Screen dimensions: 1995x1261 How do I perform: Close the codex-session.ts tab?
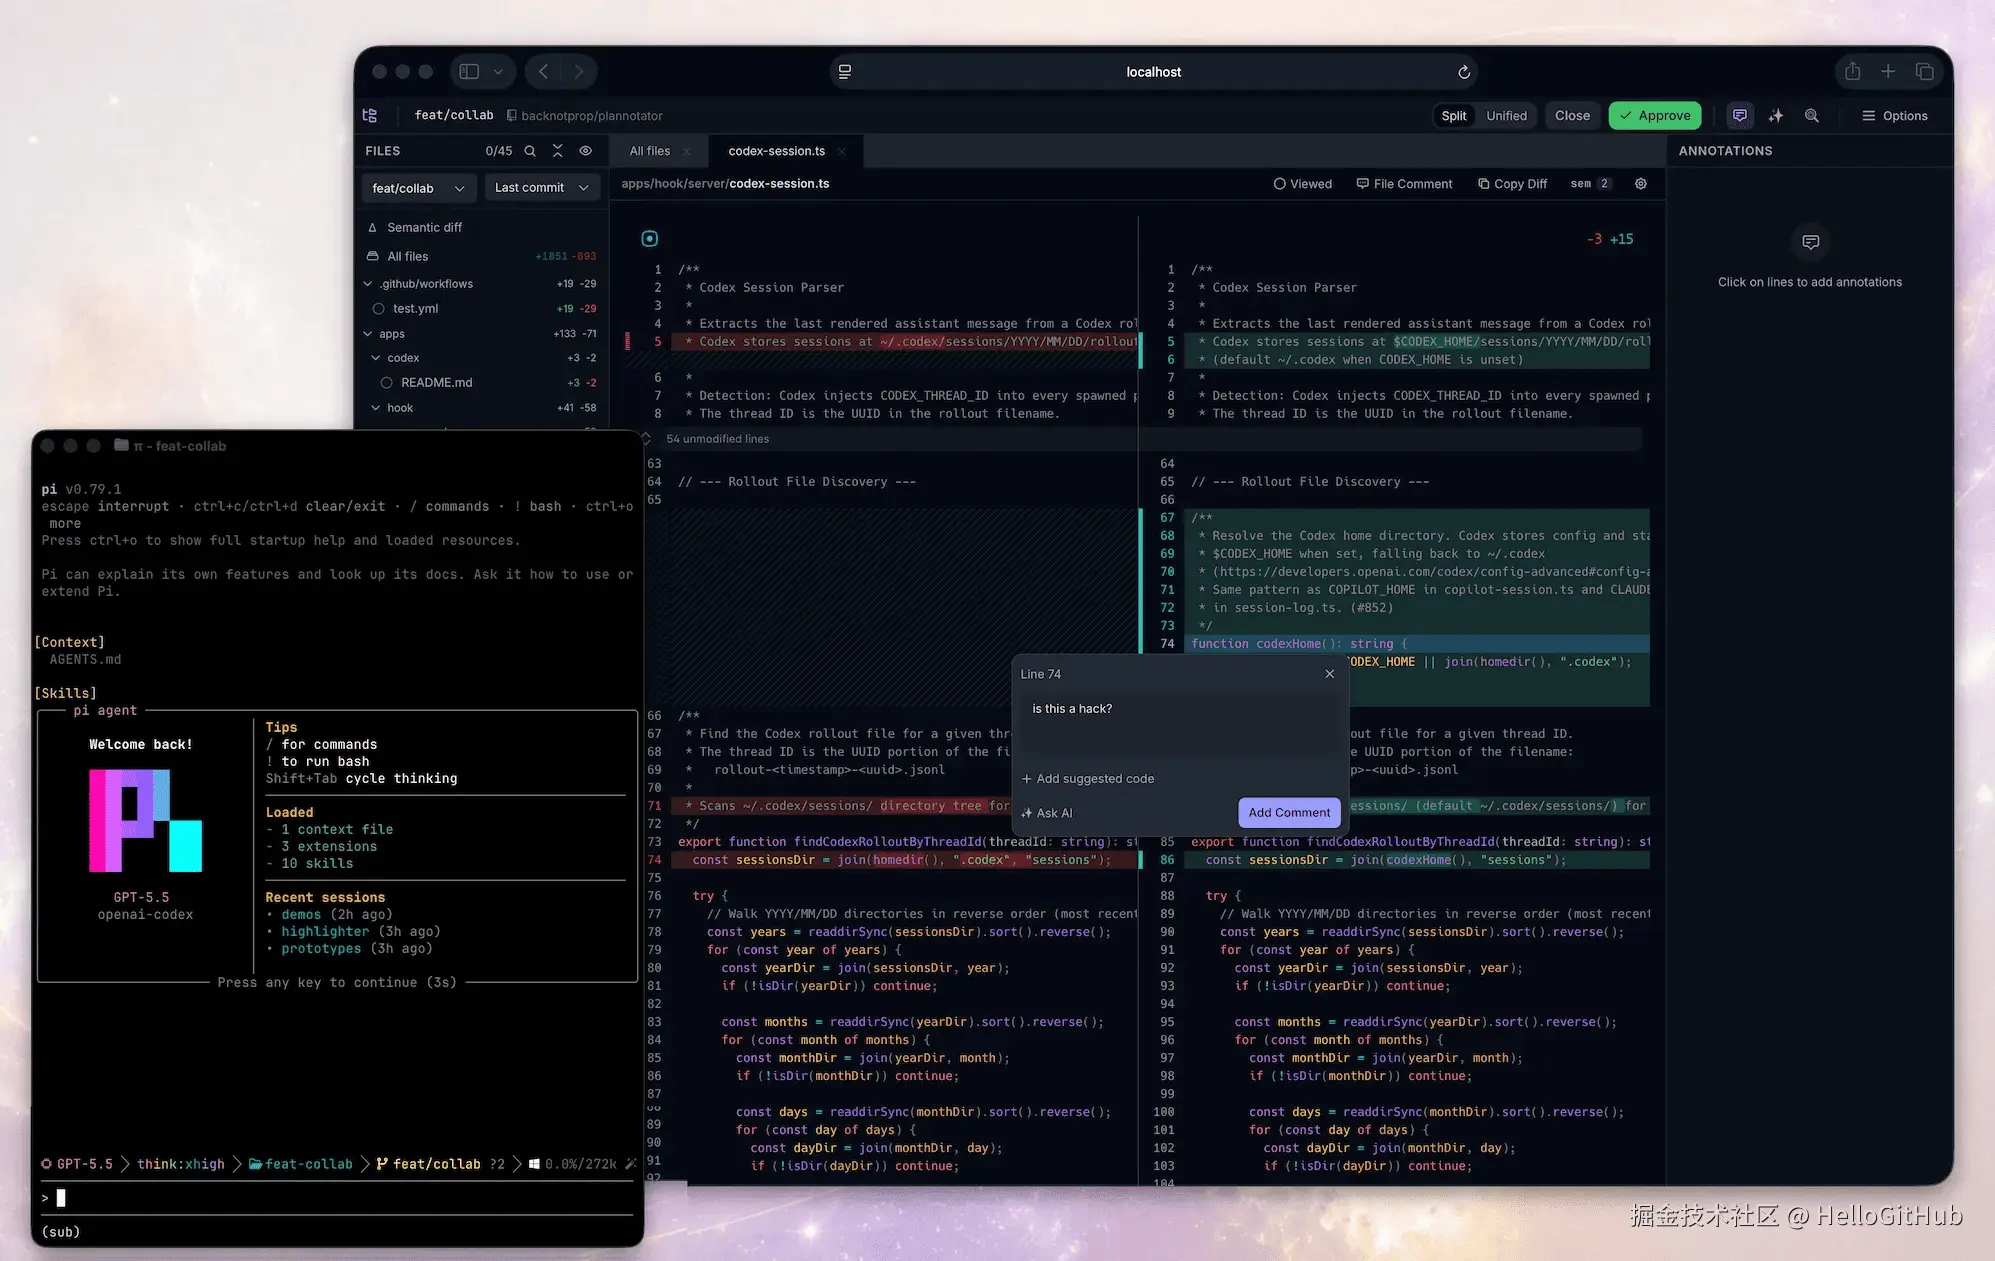tap(842, 152)
